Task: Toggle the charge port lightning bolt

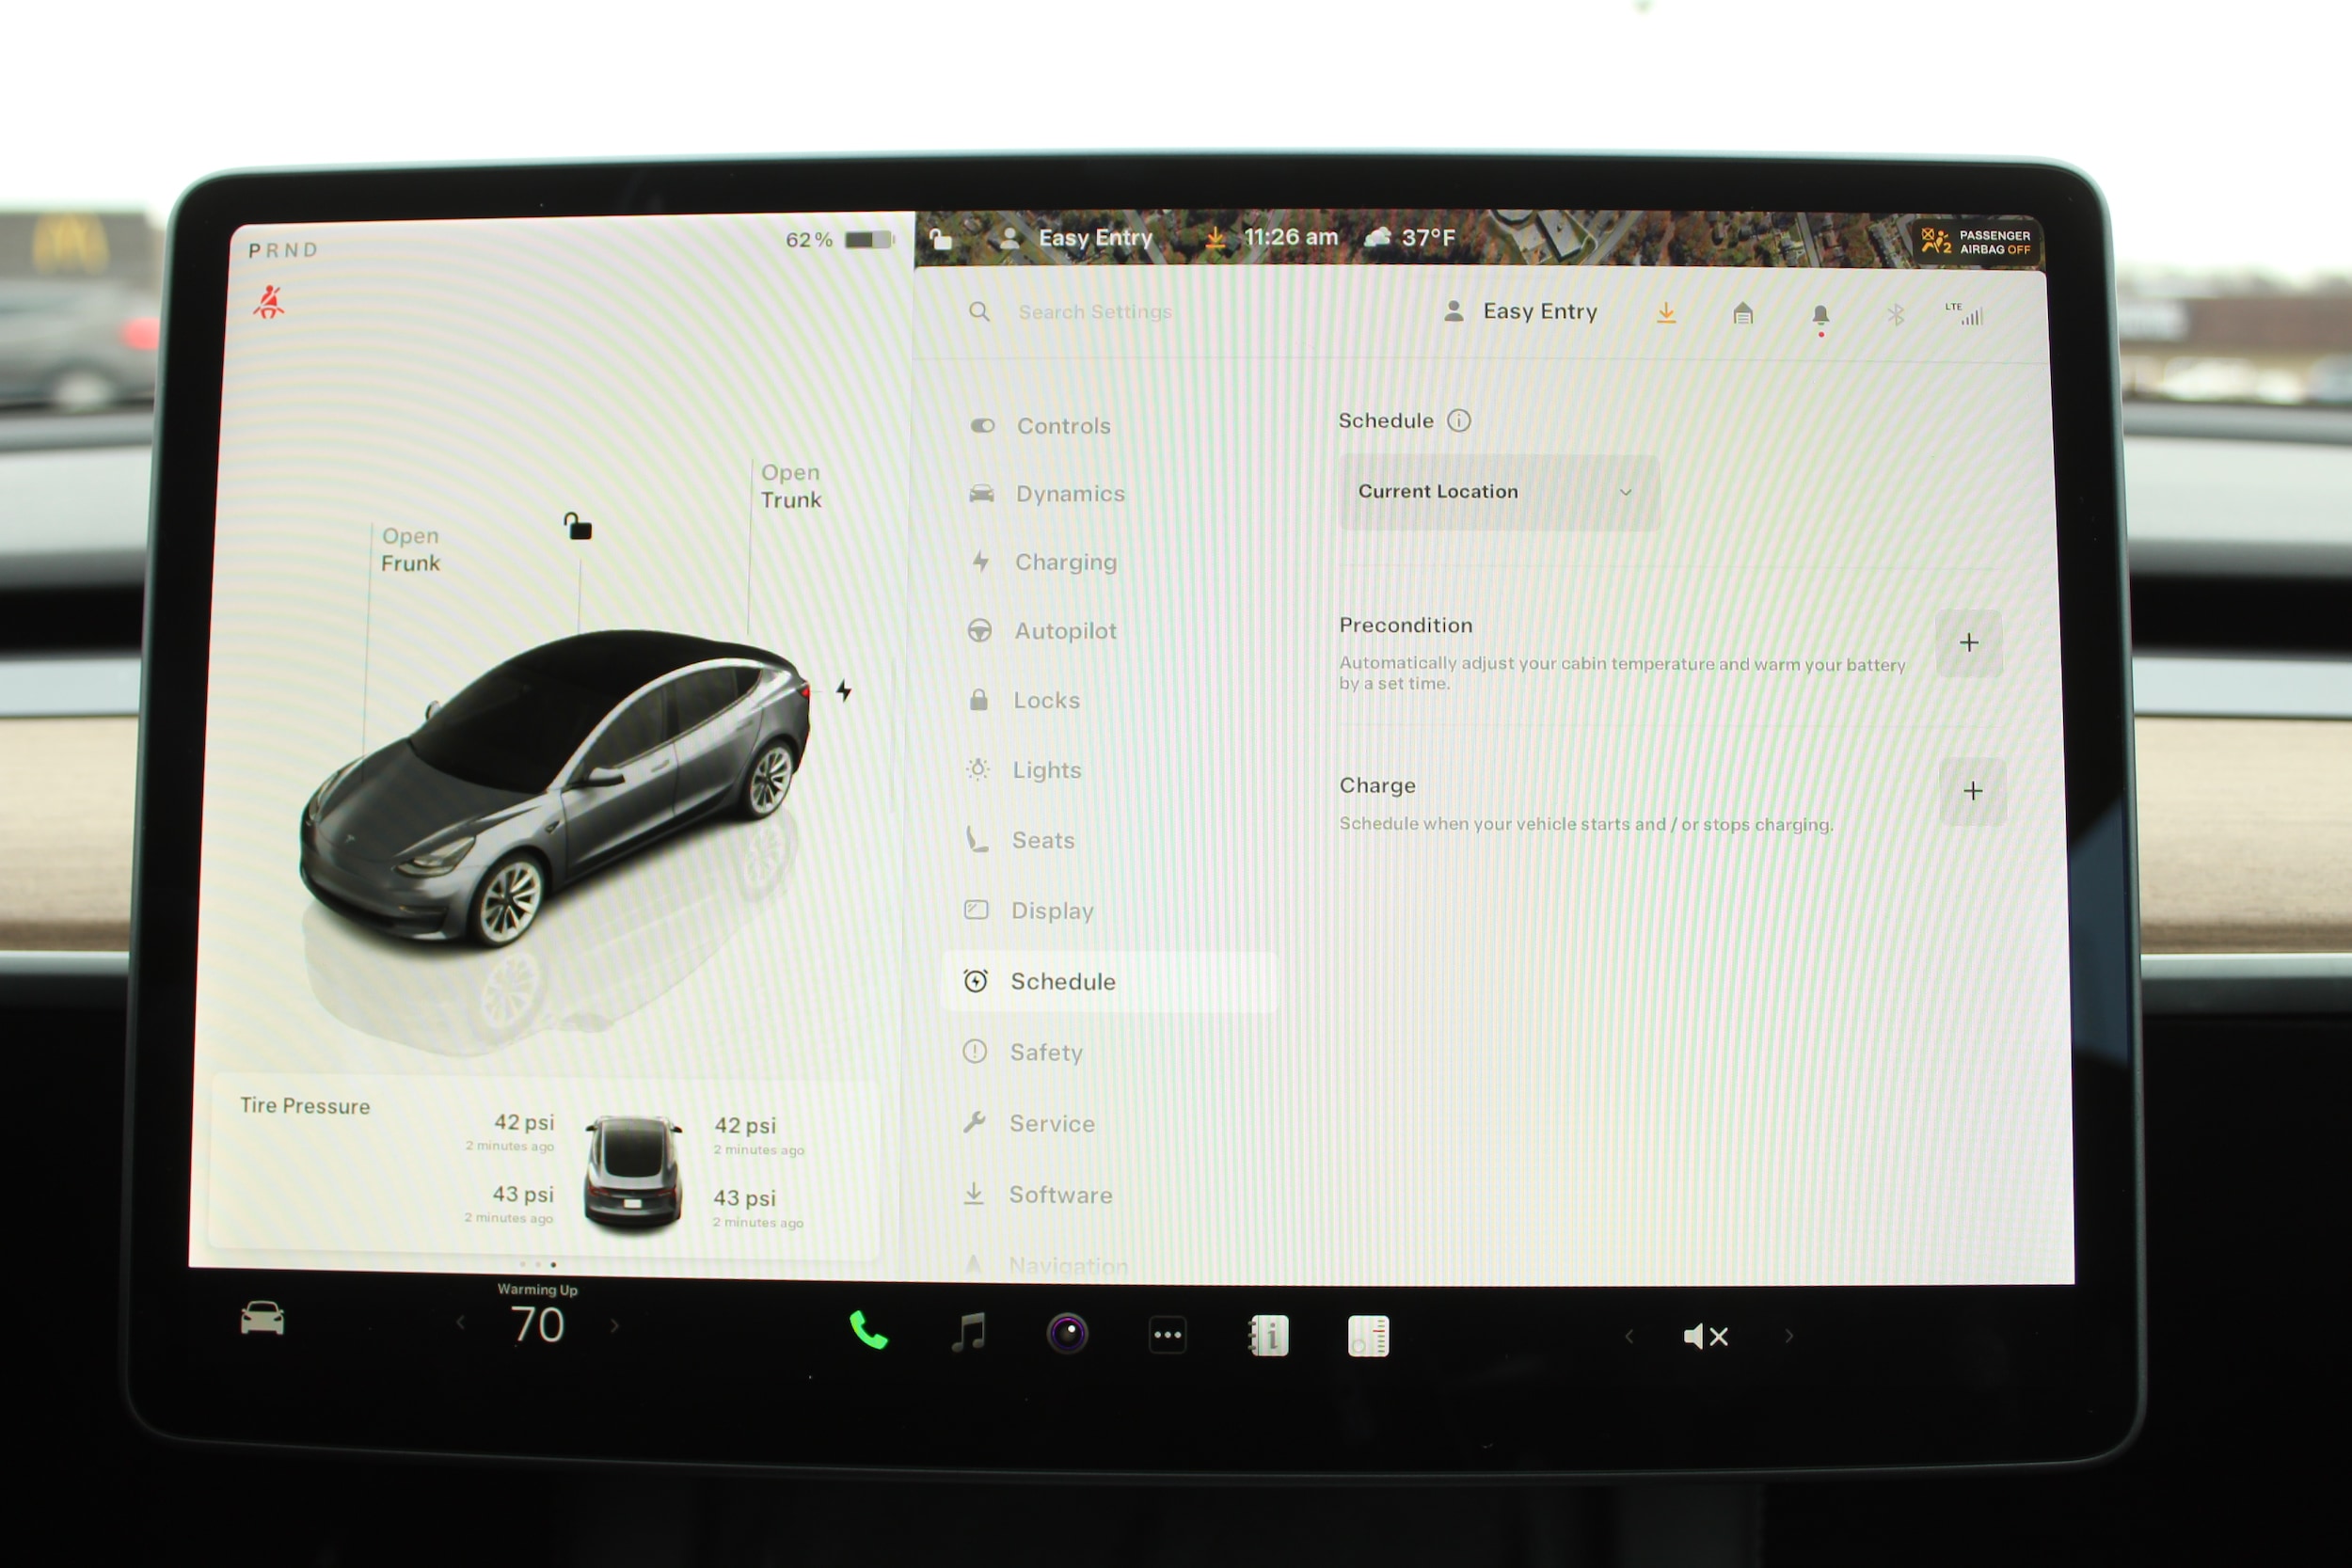Action: [x=844, y=690]
